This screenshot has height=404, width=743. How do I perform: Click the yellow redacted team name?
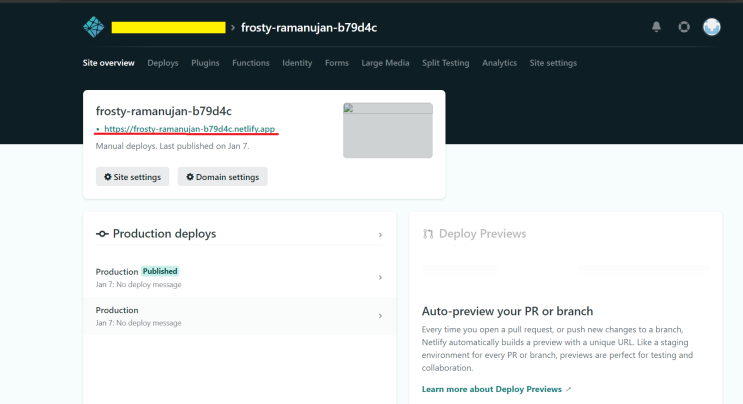coord(168,27)
